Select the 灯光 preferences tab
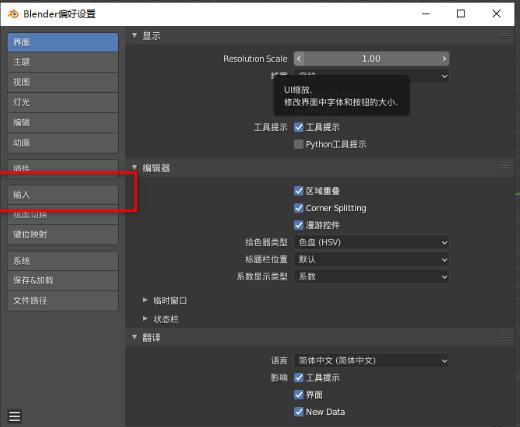The image size is (520, 427). [x=63, y=102]
